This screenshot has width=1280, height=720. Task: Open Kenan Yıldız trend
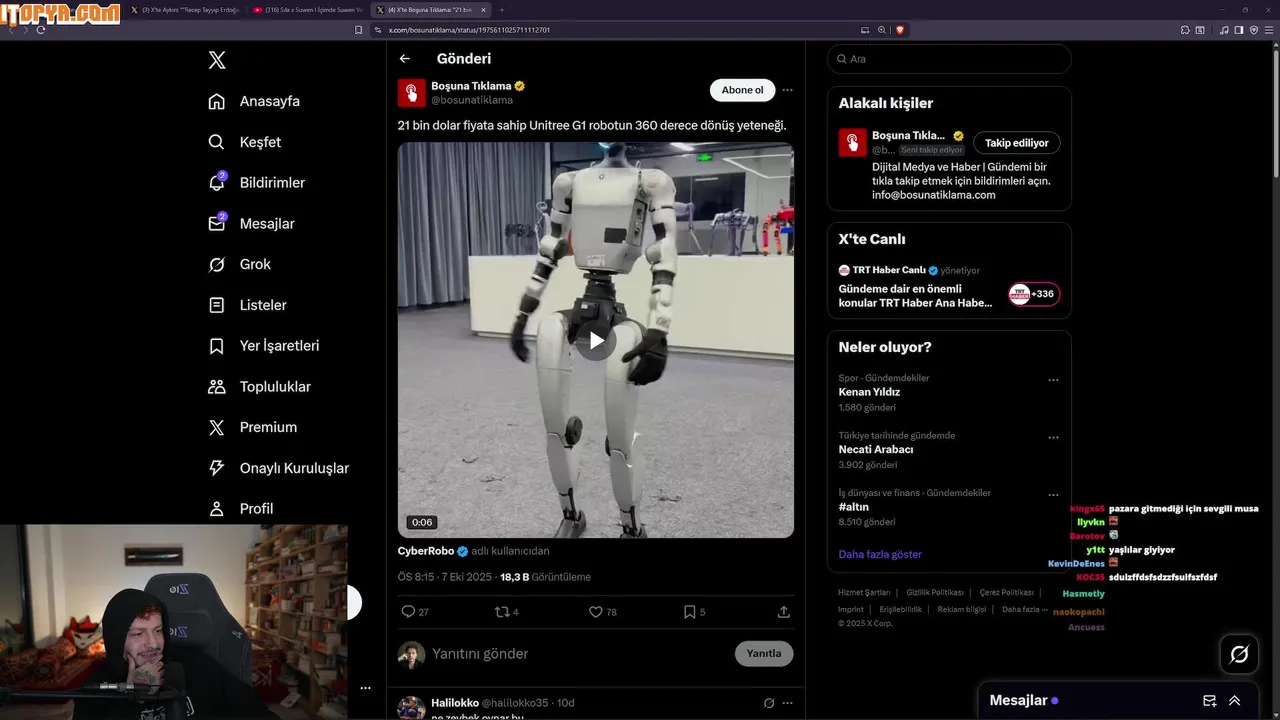point(869,392)
